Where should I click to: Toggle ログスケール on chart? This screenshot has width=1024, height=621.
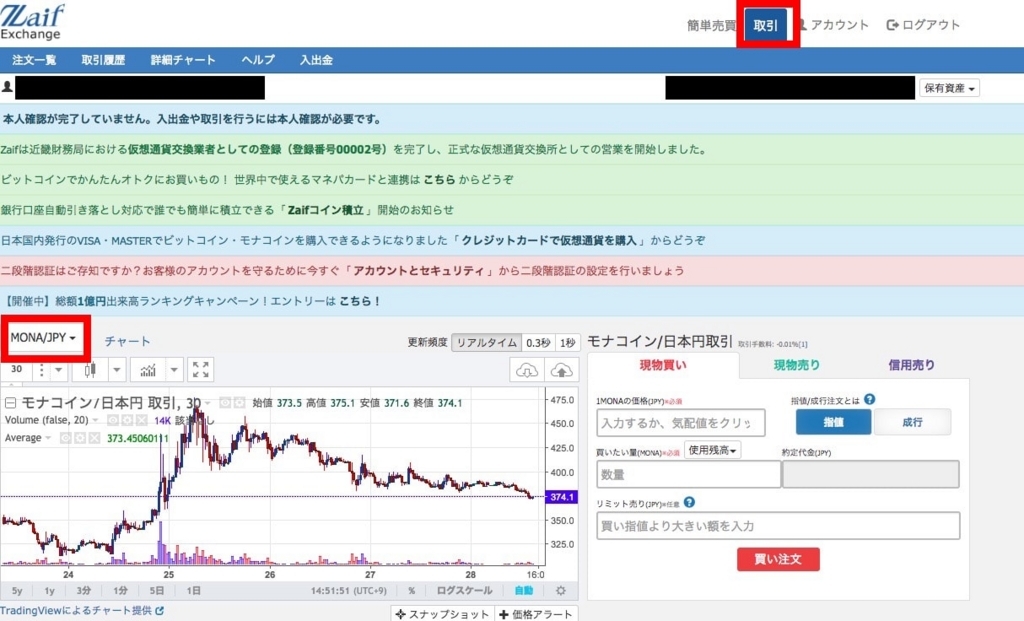click(x=464, y=590)
